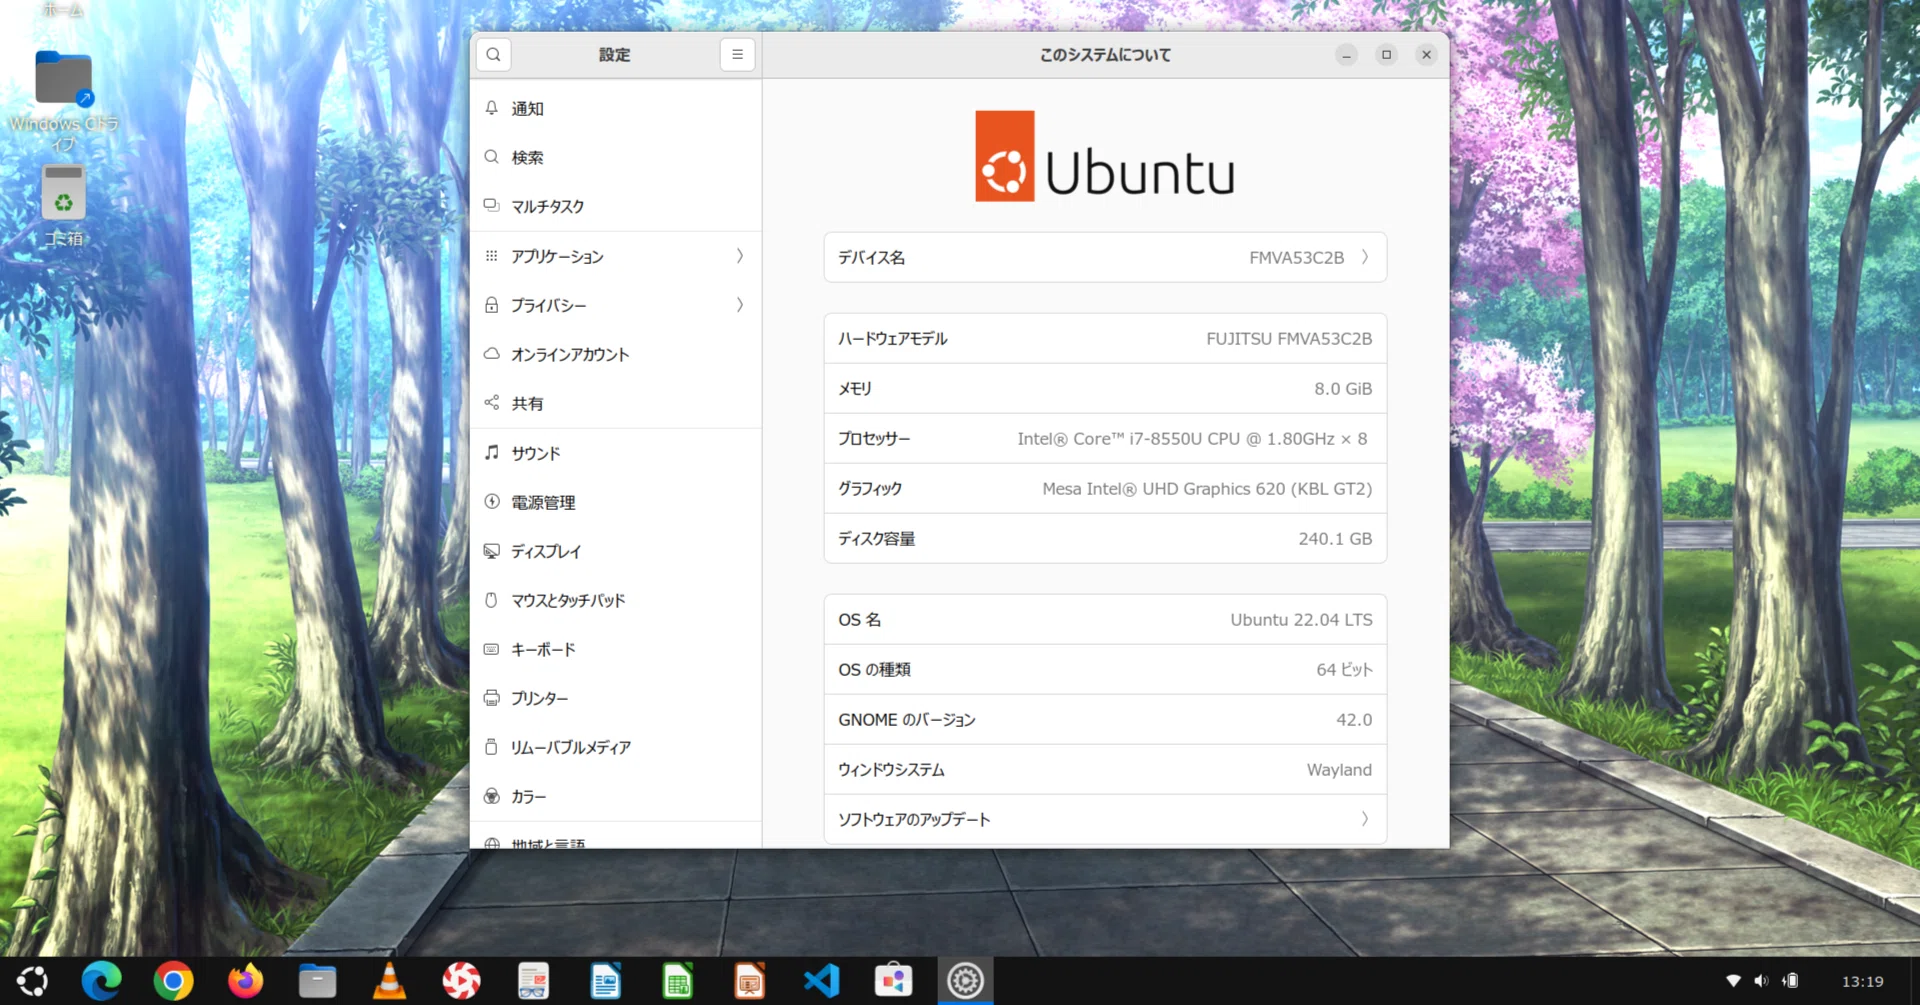1920x1005 pixels.
Task: Click the 64 ビット OS type value
Action: [x=1344, y=670]
